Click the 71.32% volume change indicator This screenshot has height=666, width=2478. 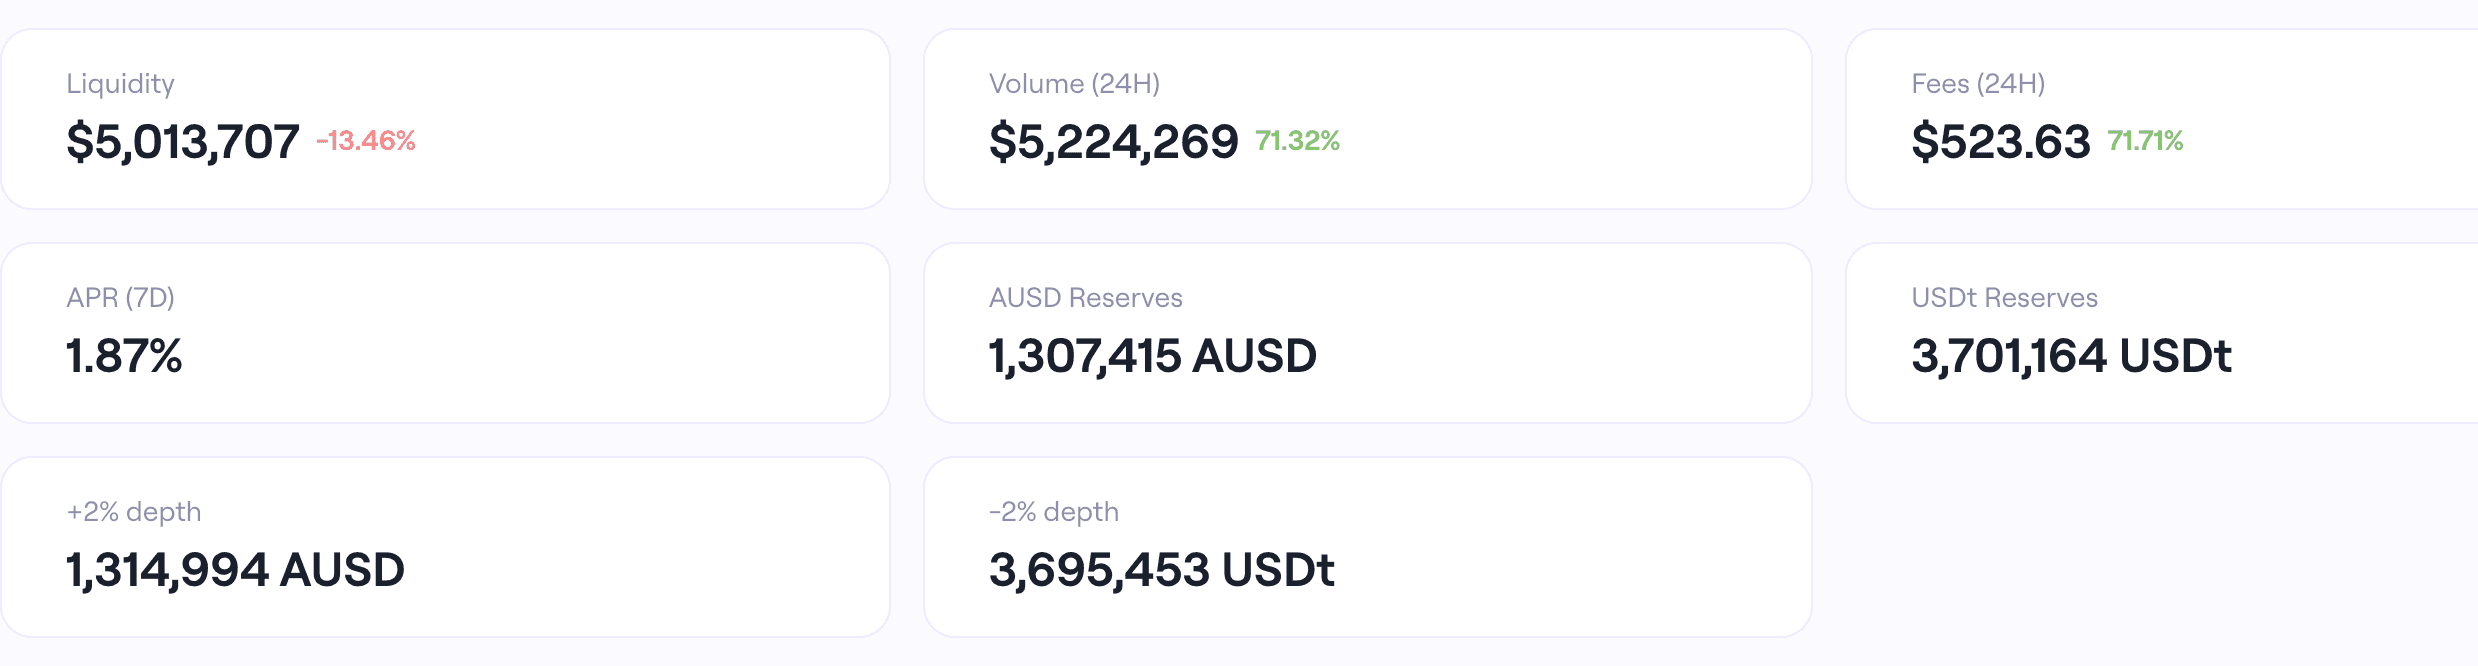(1297, 141)
